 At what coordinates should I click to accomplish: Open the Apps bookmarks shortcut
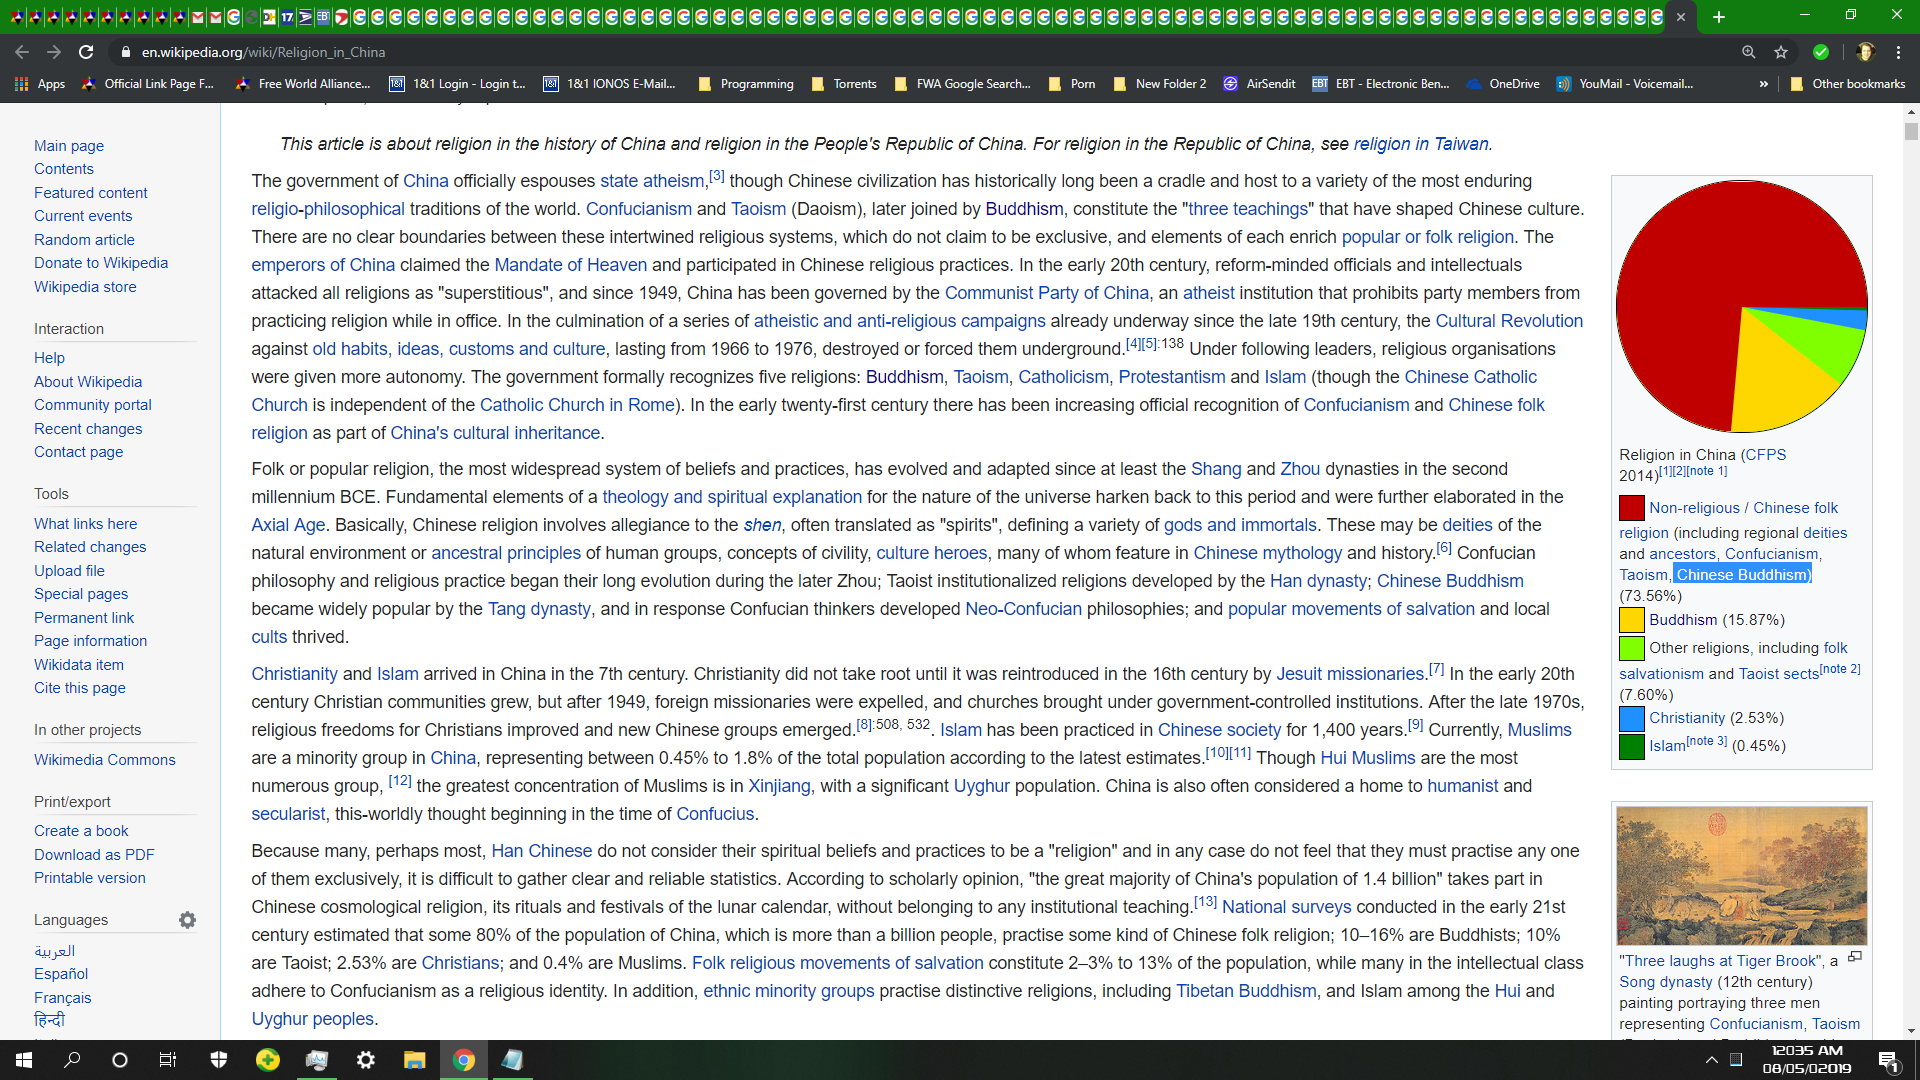click(x=40, y=84)
